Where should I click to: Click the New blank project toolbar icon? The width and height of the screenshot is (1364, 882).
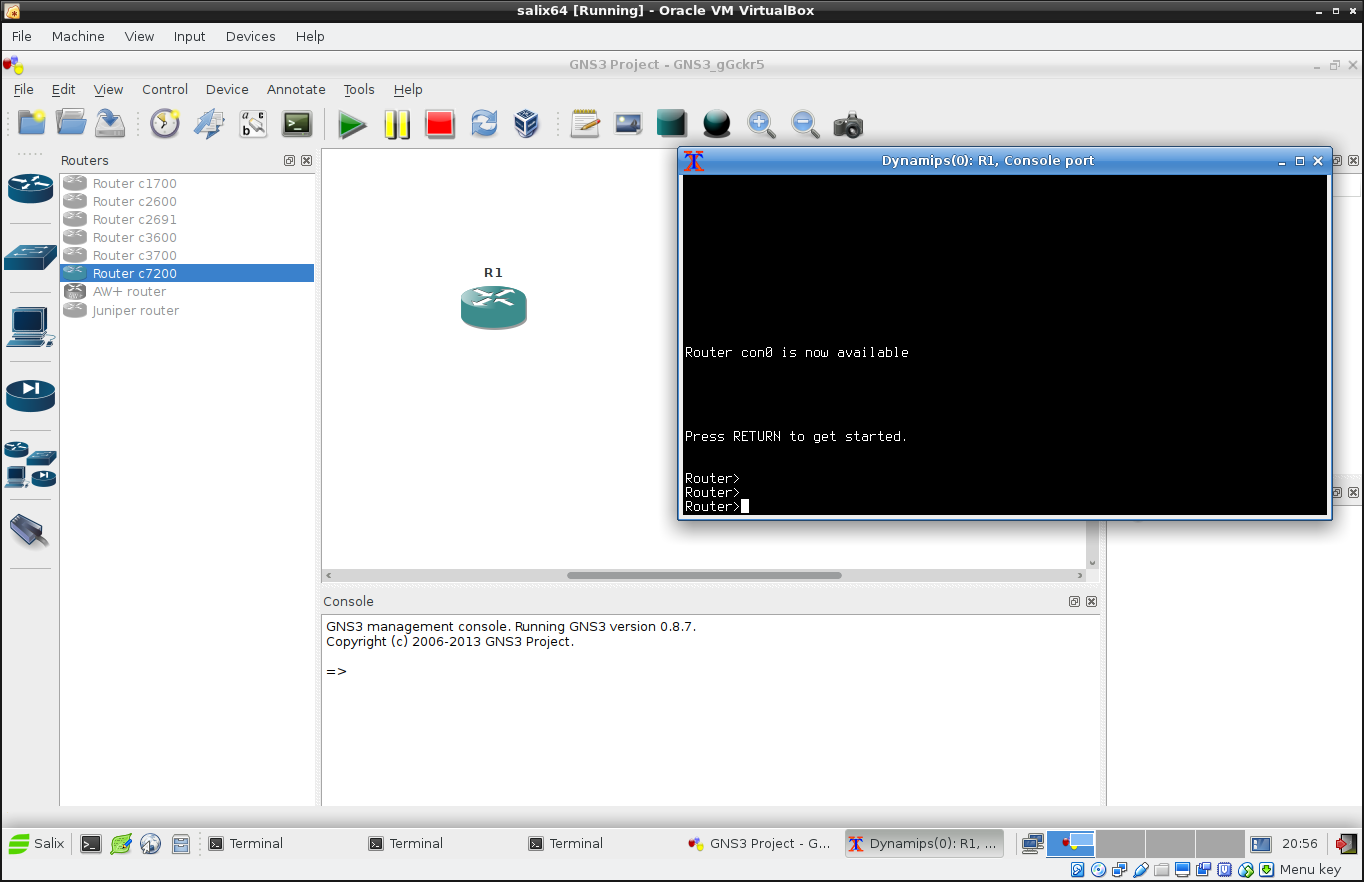click(32, 124)
